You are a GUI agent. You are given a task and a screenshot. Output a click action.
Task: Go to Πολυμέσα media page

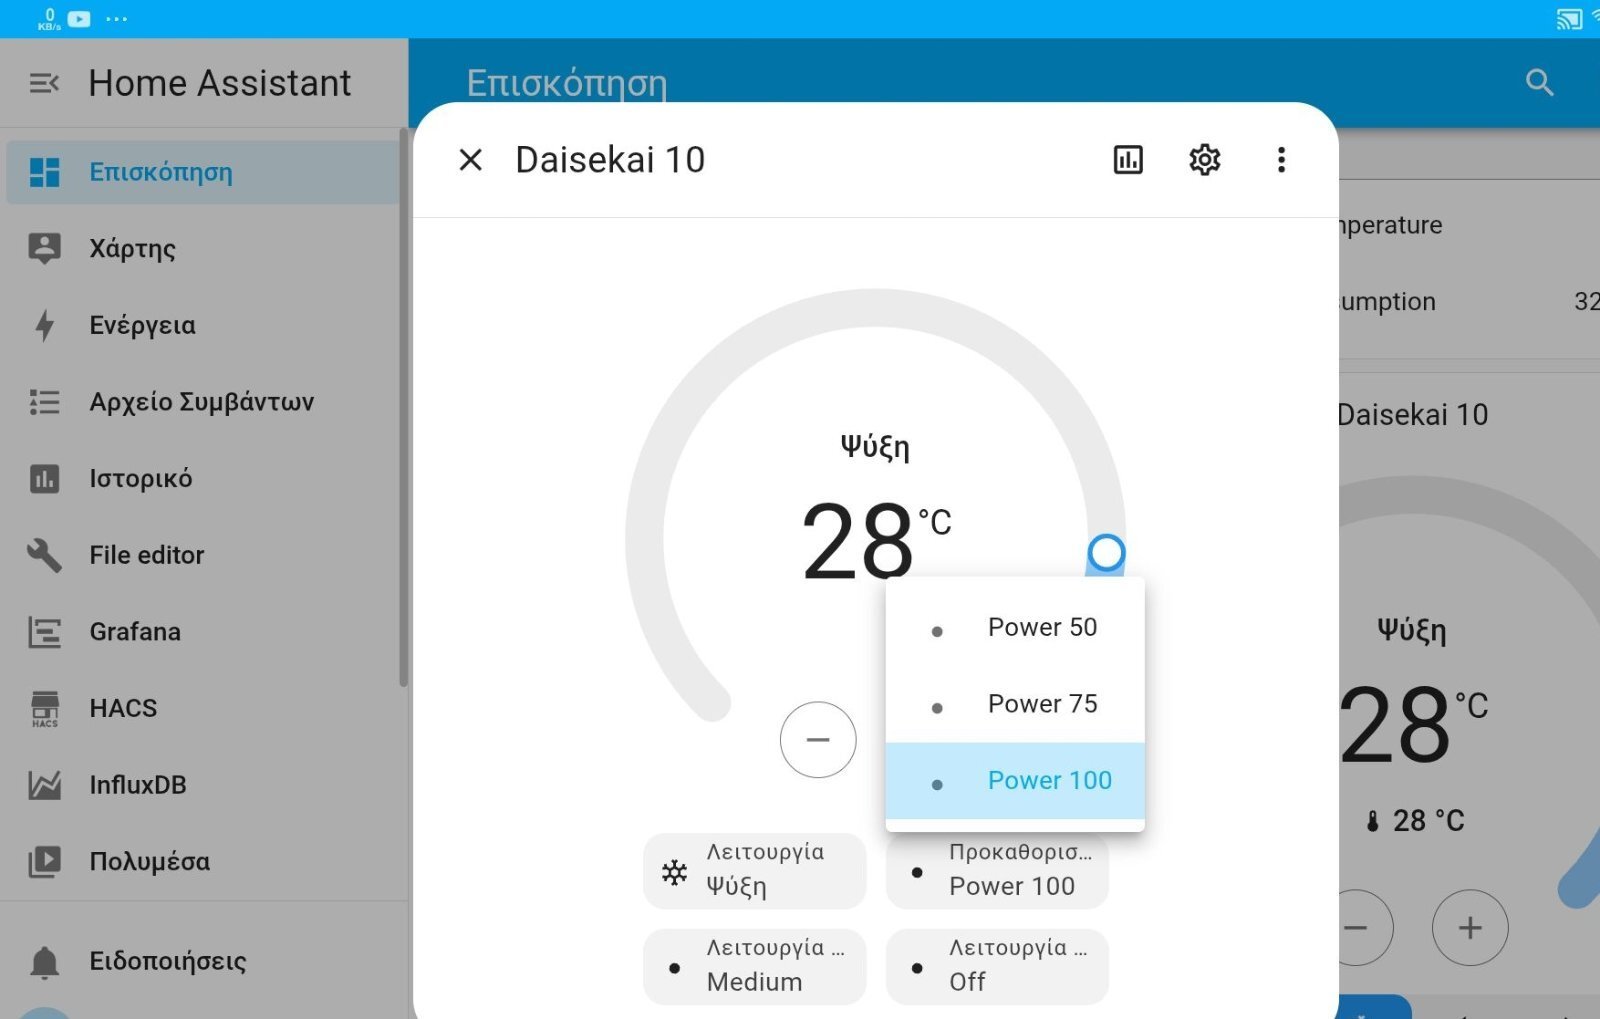click(x=203, y=862)
